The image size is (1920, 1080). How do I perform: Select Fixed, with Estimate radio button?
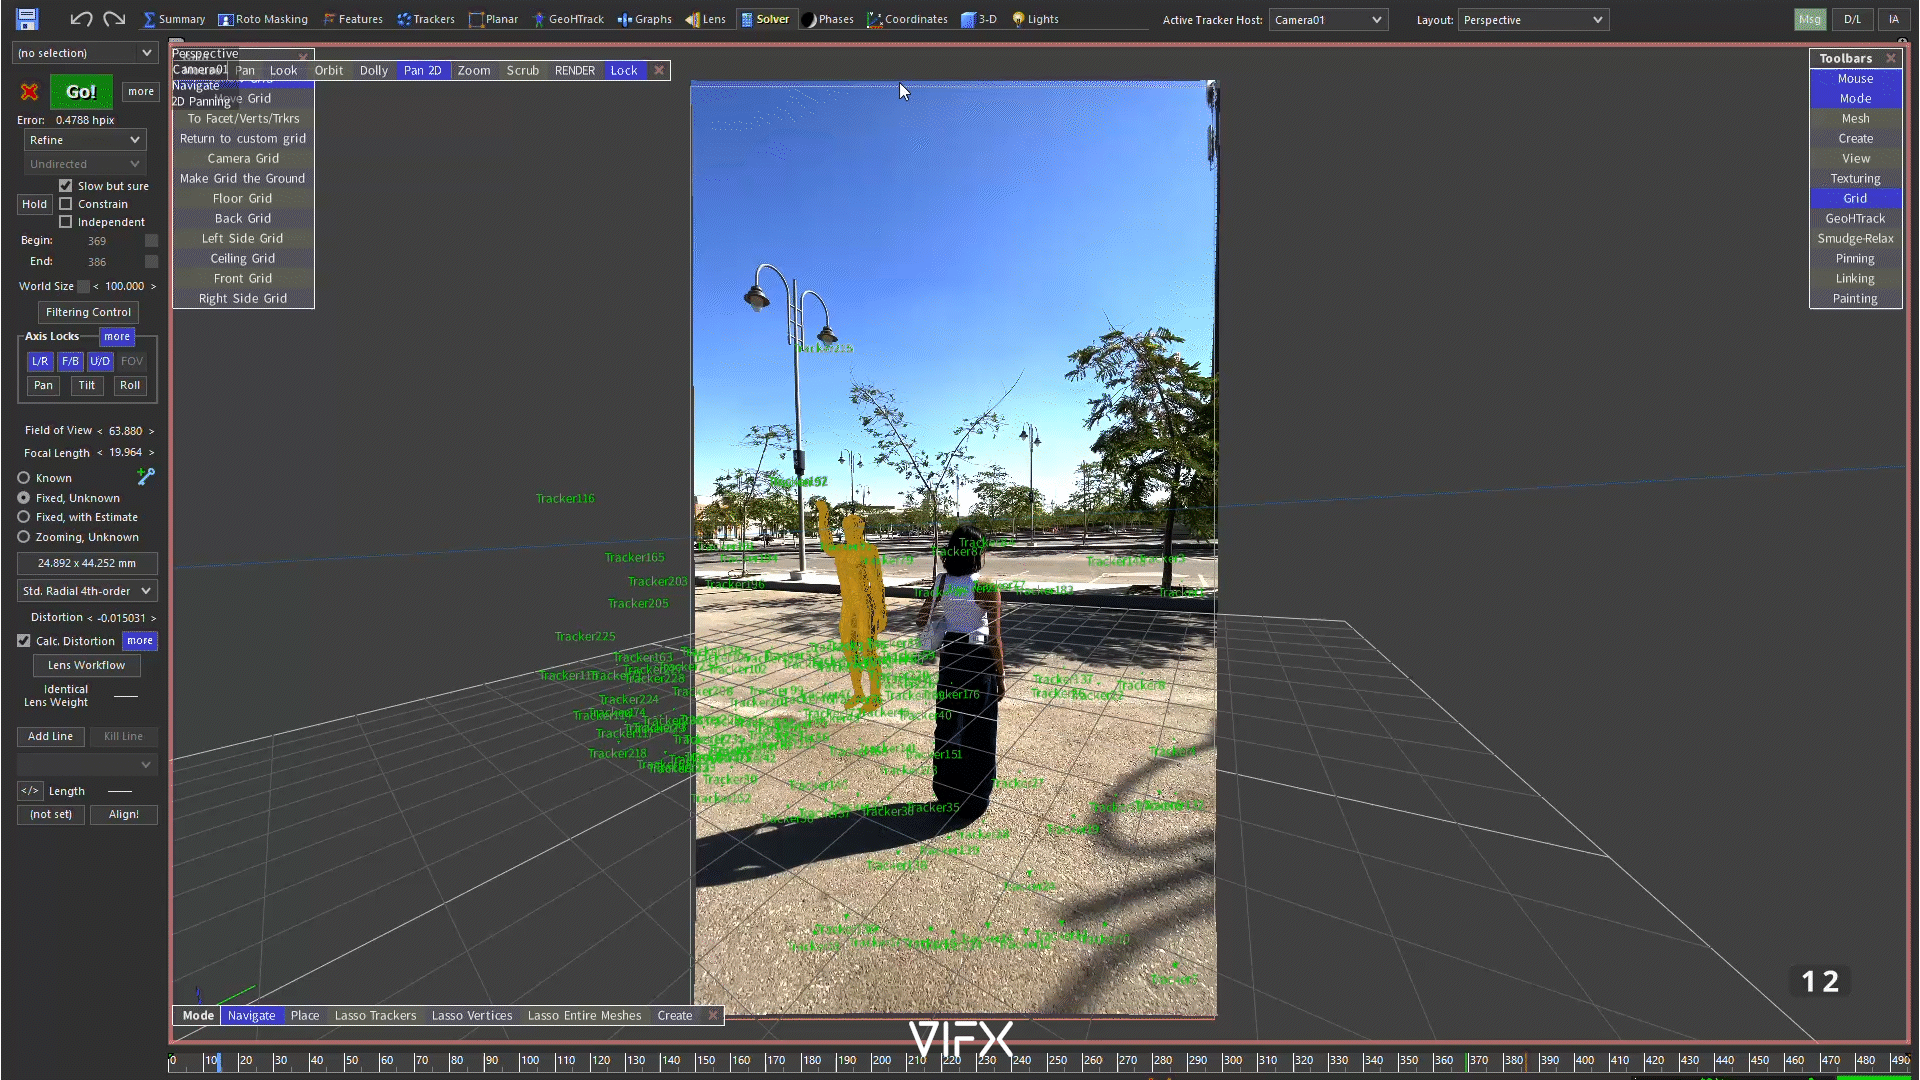[24, 517]
